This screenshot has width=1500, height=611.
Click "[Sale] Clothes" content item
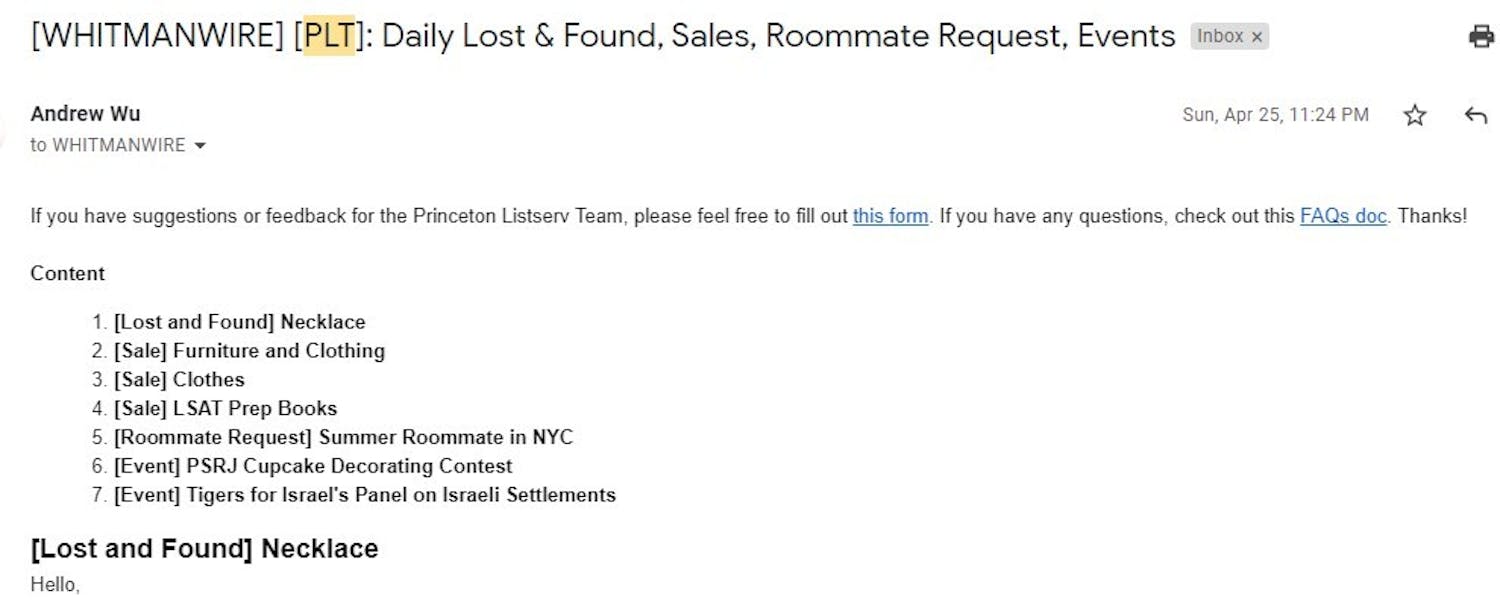(x=179, y=380)
